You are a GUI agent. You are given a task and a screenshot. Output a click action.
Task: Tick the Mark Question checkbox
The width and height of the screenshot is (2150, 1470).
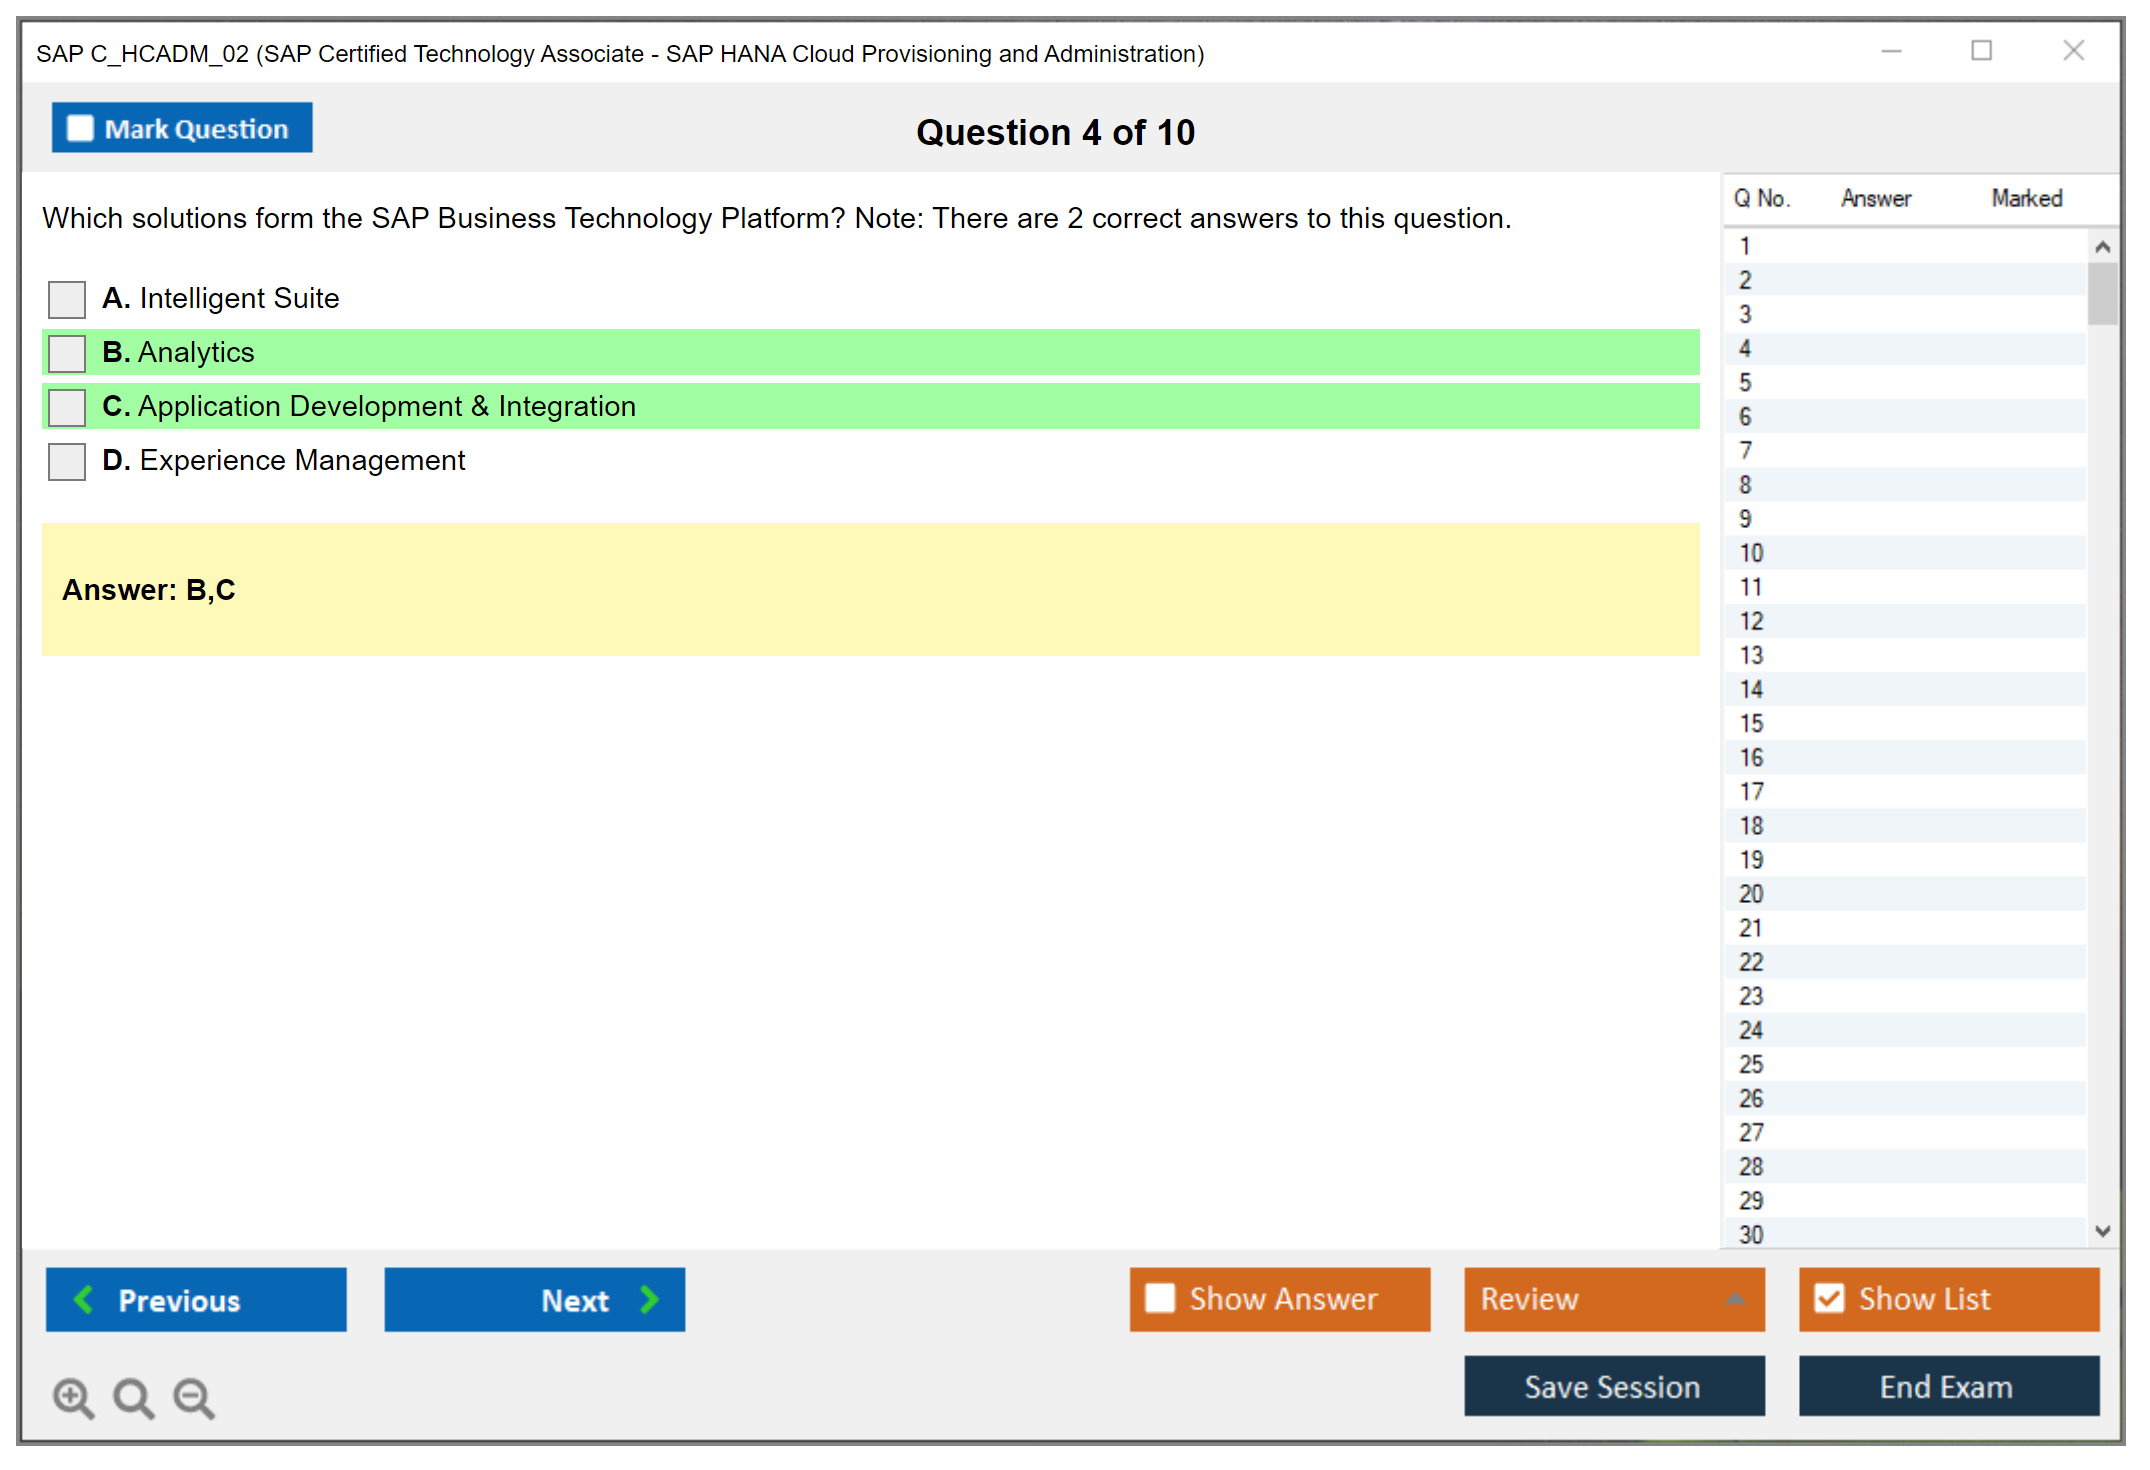click(x=80, y=129)
